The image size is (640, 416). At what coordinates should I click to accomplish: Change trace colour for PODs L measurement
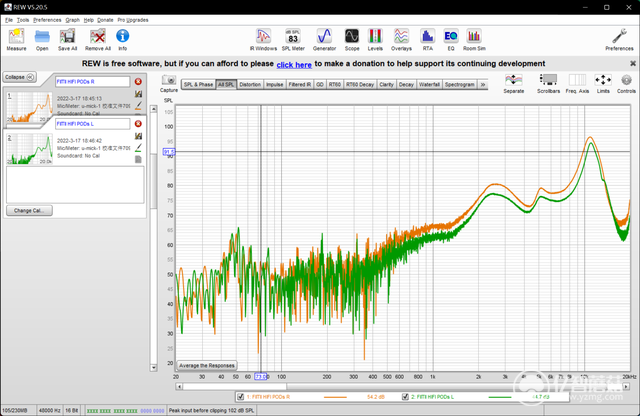[138, 147]
